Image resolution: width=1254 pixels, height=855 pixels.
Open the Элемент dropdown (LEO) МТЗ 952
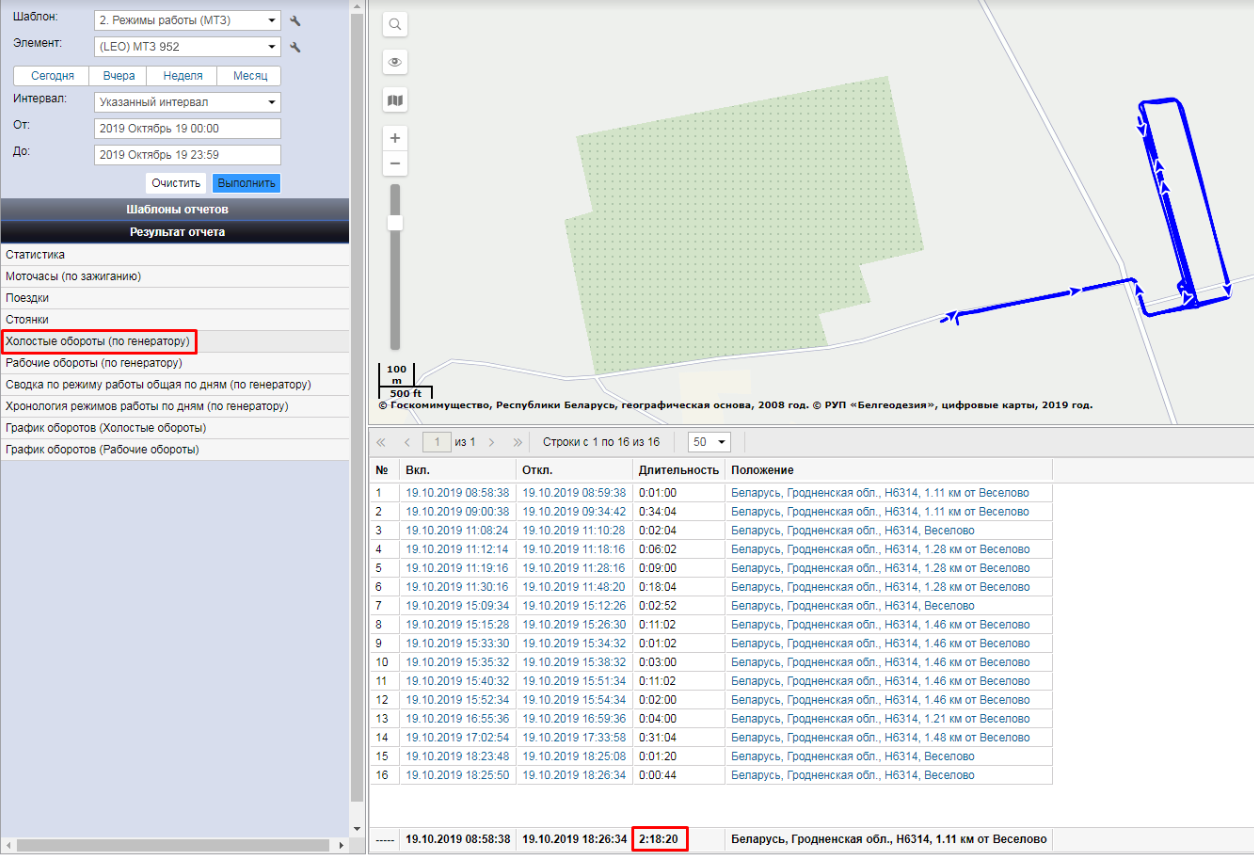tap(187, 46)
